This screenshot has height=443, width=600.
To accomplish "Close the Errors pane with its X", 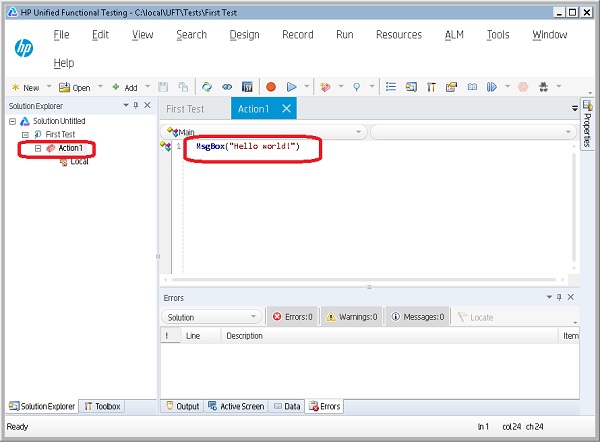I will (x=571, y=297).
